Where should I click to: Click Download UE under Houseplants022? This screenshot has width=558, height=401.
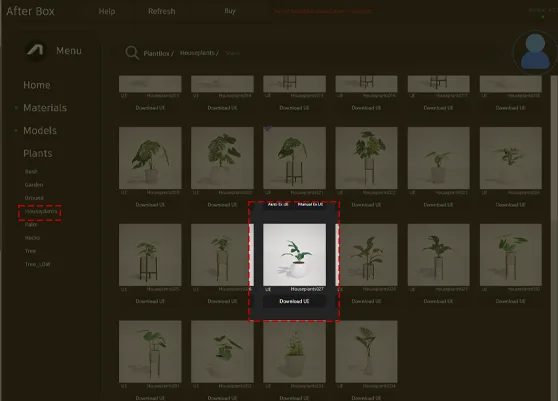pos(366,205)
